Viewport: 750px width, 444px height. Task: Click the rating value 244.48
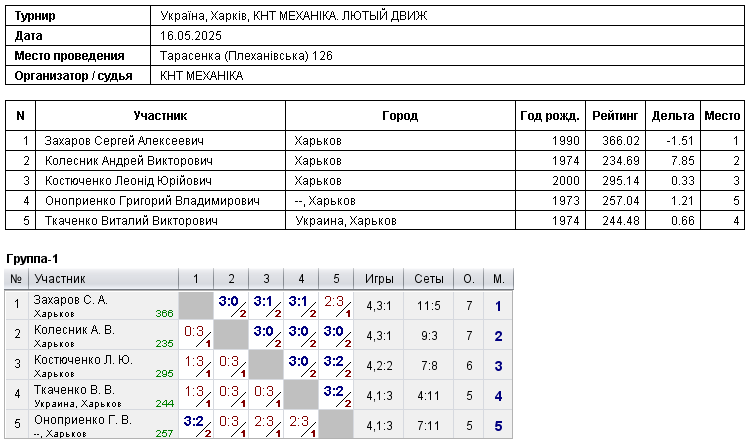click(x=621, y=221)
